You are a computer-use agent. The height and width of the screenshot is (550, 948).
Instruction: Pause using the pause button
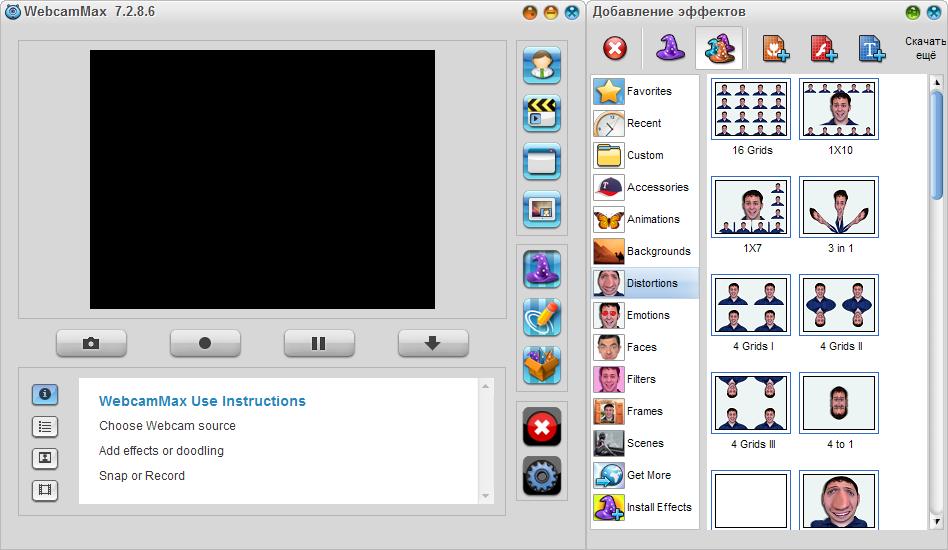coord(319,343)
